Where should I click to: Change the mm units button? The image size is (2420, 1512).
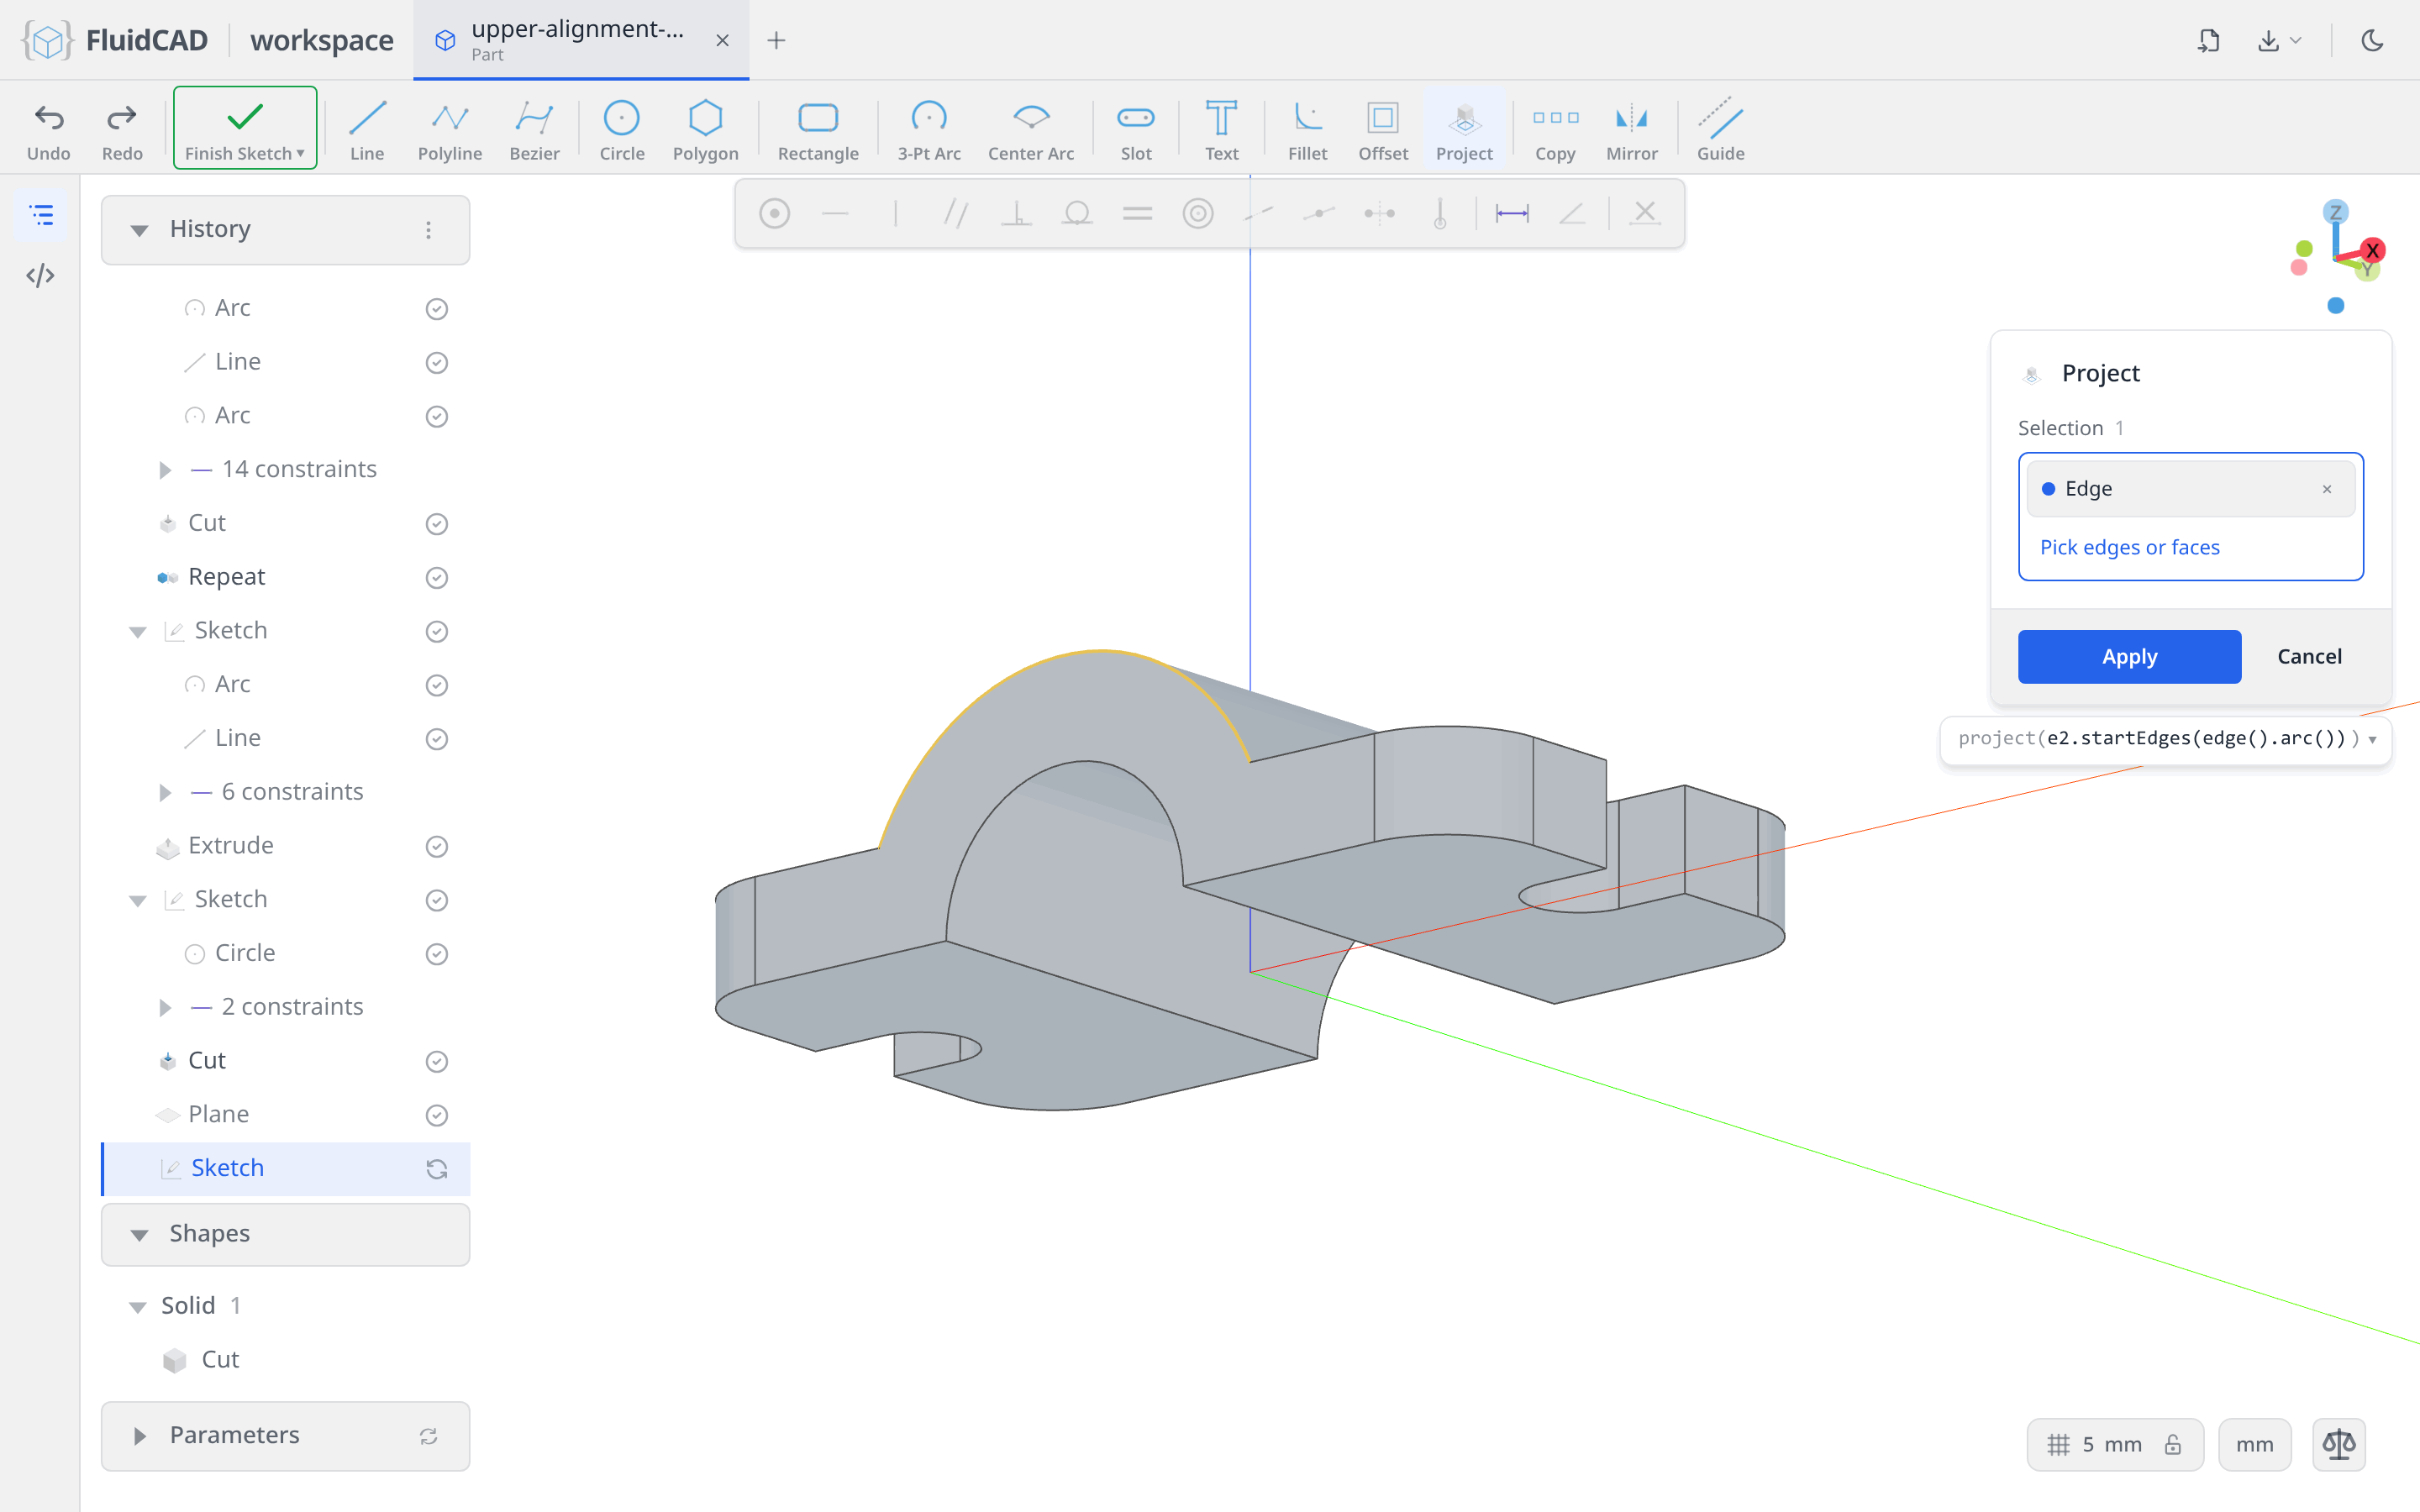2254,1444
